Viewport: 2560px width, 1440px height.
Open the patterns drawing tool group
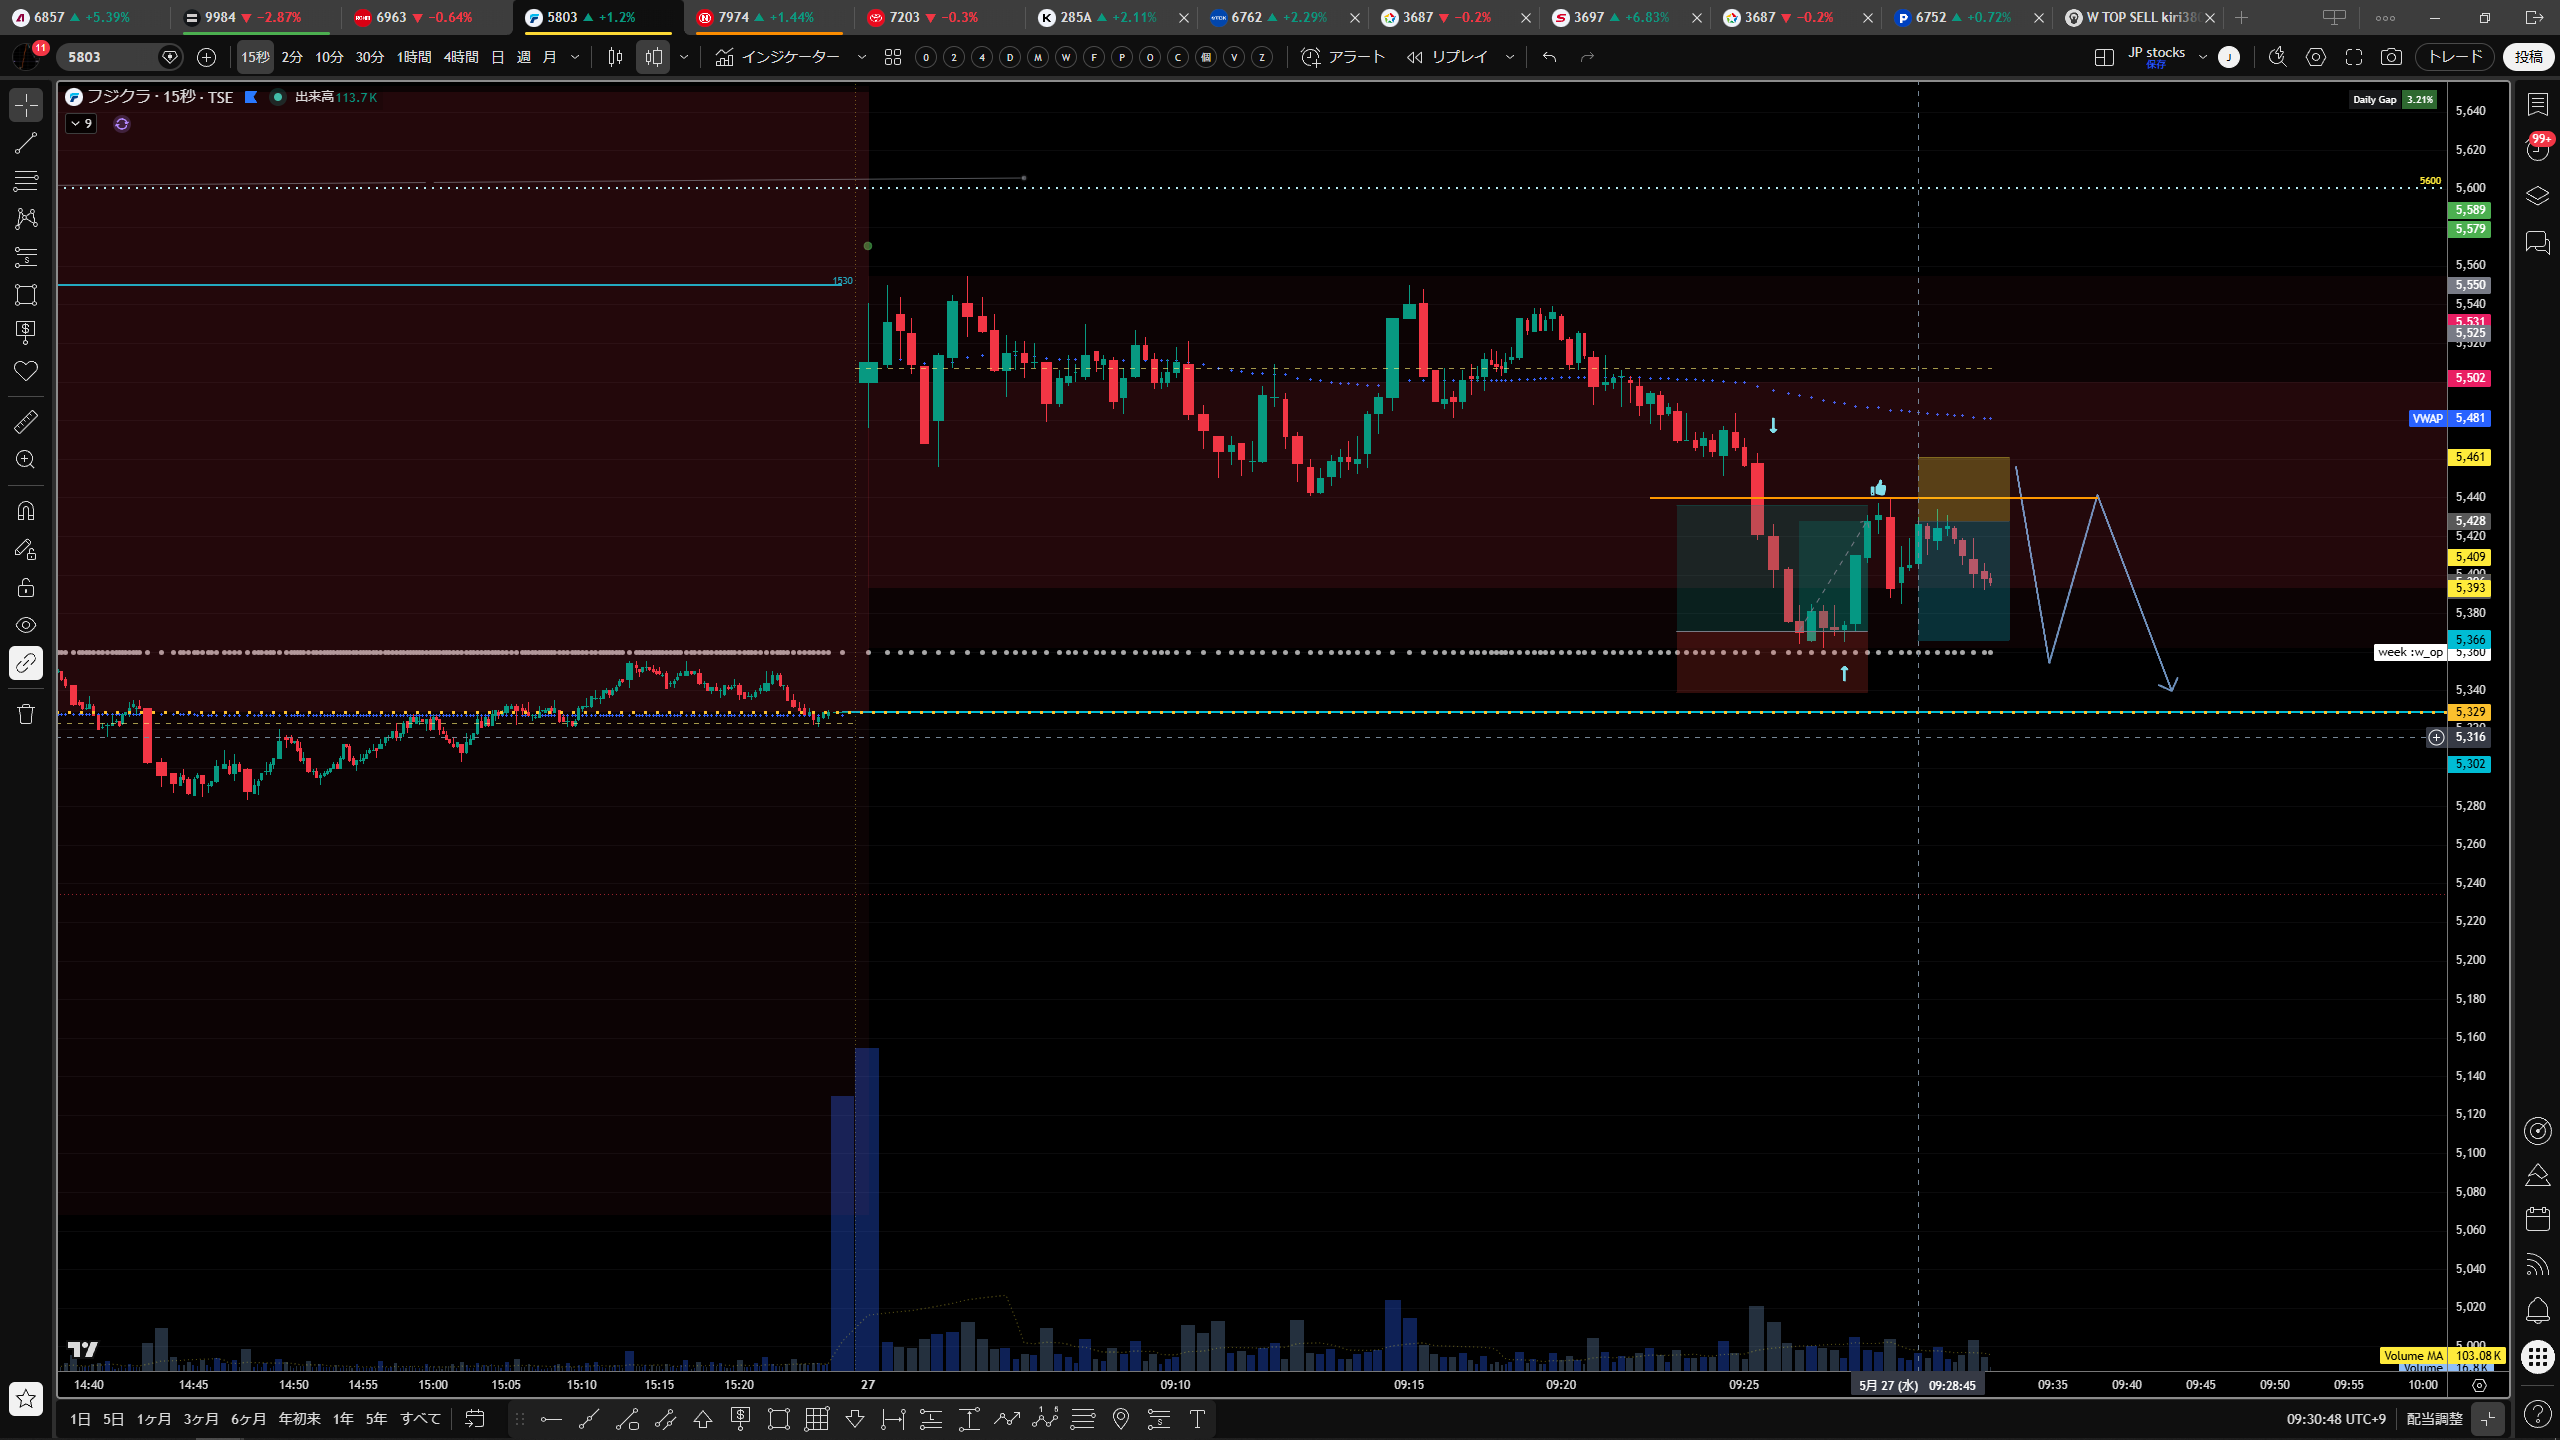[26, 218]
